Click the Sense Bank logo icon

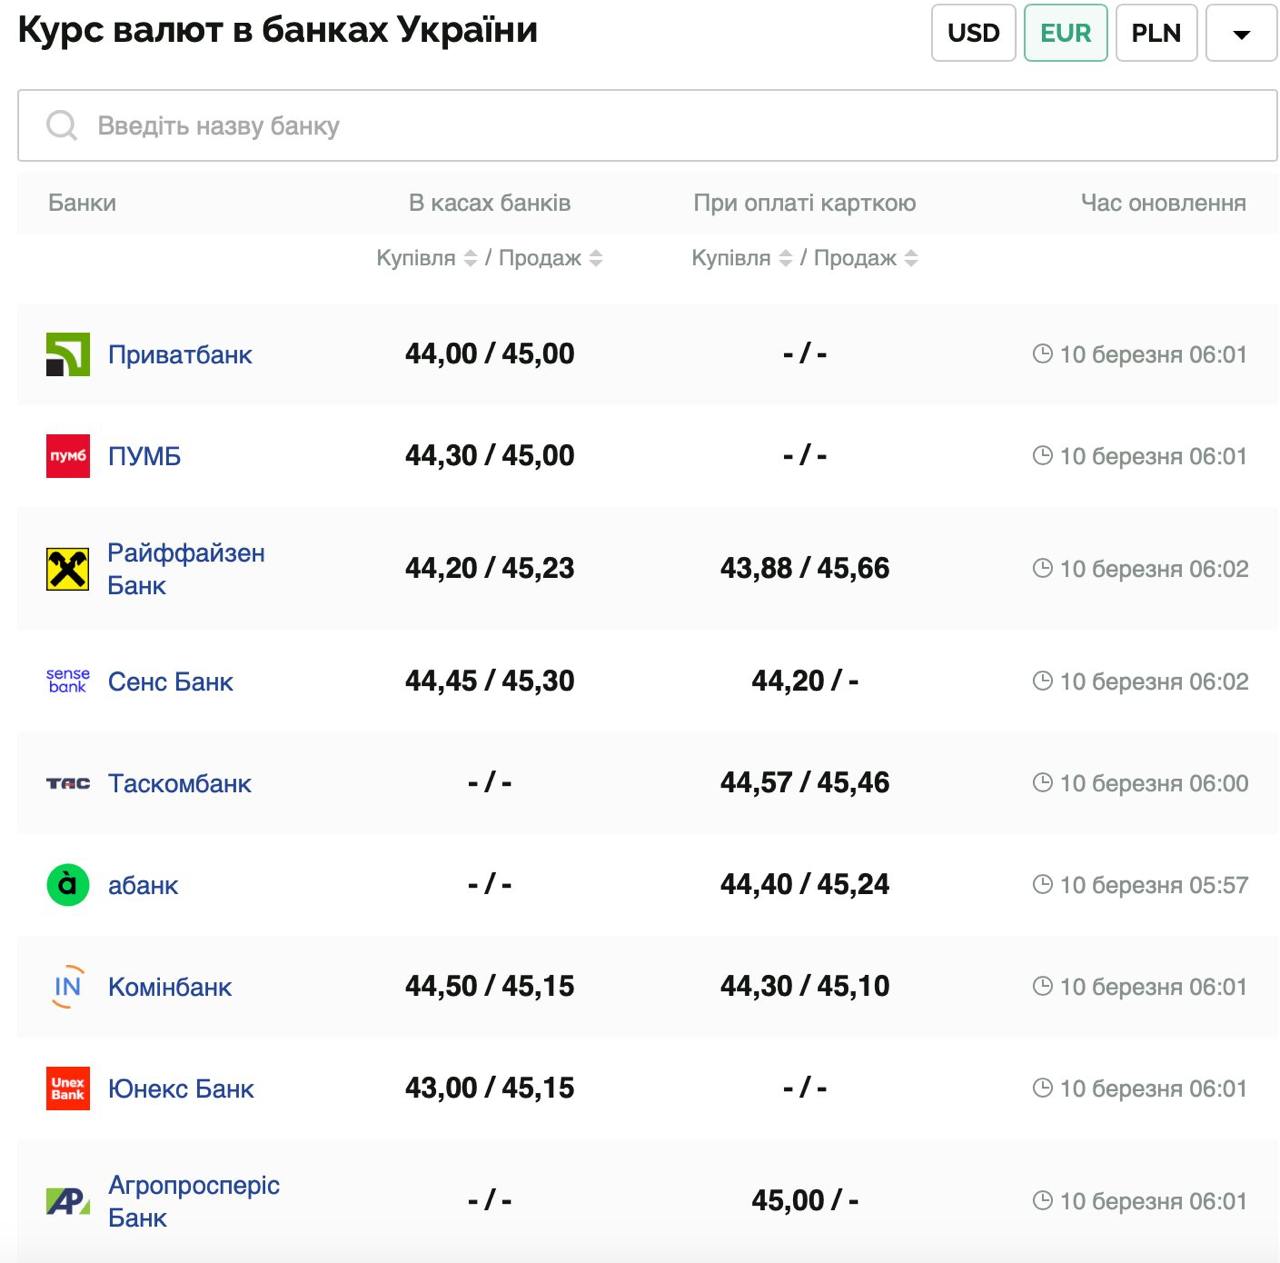(68, 681)
